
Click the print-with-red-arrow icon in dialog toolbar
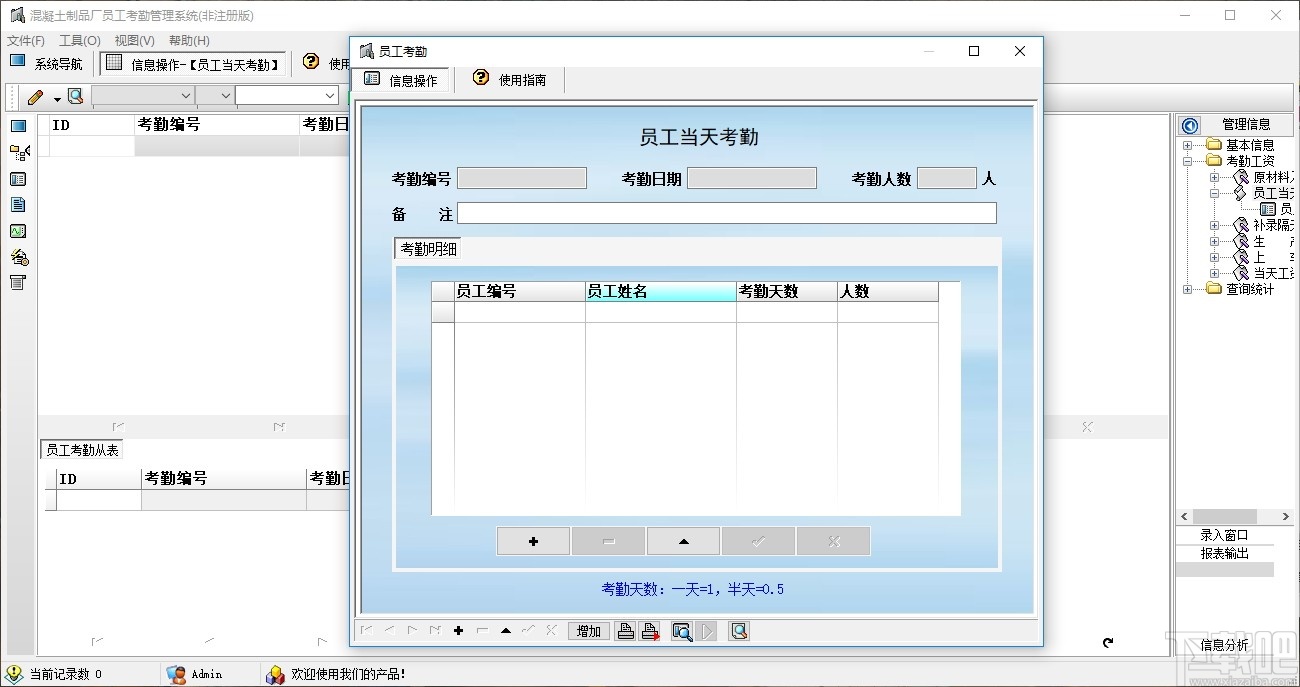tap(650, 631)
